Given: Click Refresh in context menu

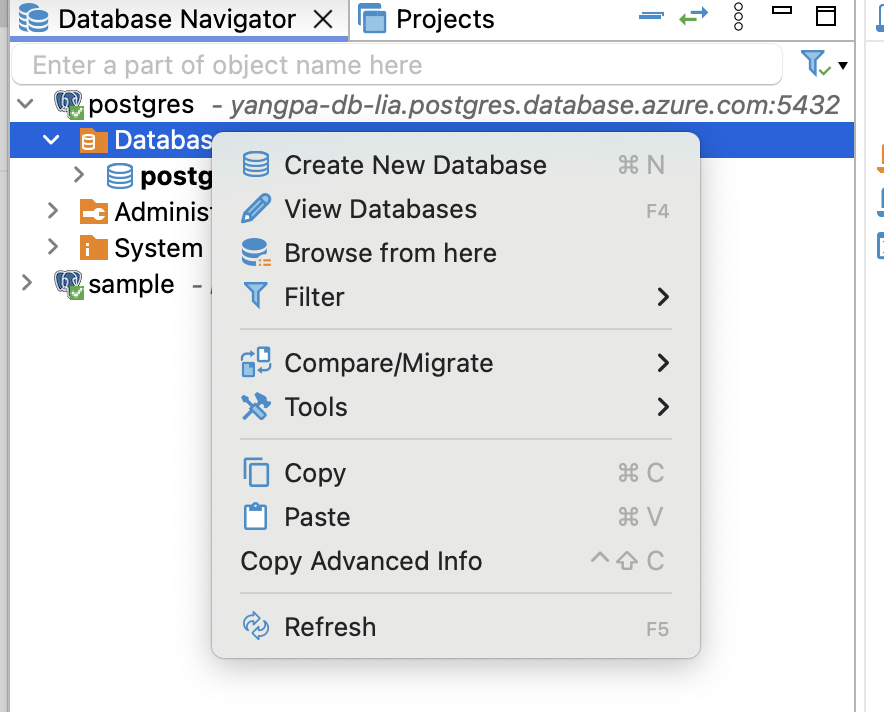Looking at the screenshot, I should (x=456, y=627).
